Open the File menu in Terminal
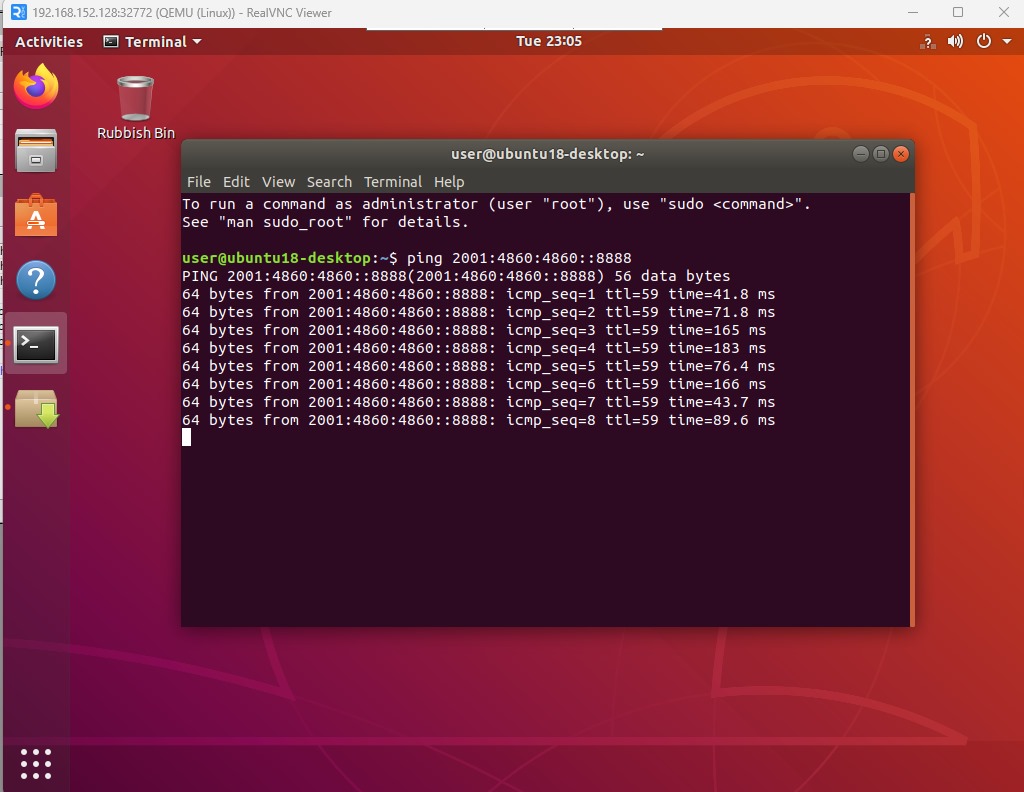This screenshot has width=1024, height=792. (x=199, y=182)
